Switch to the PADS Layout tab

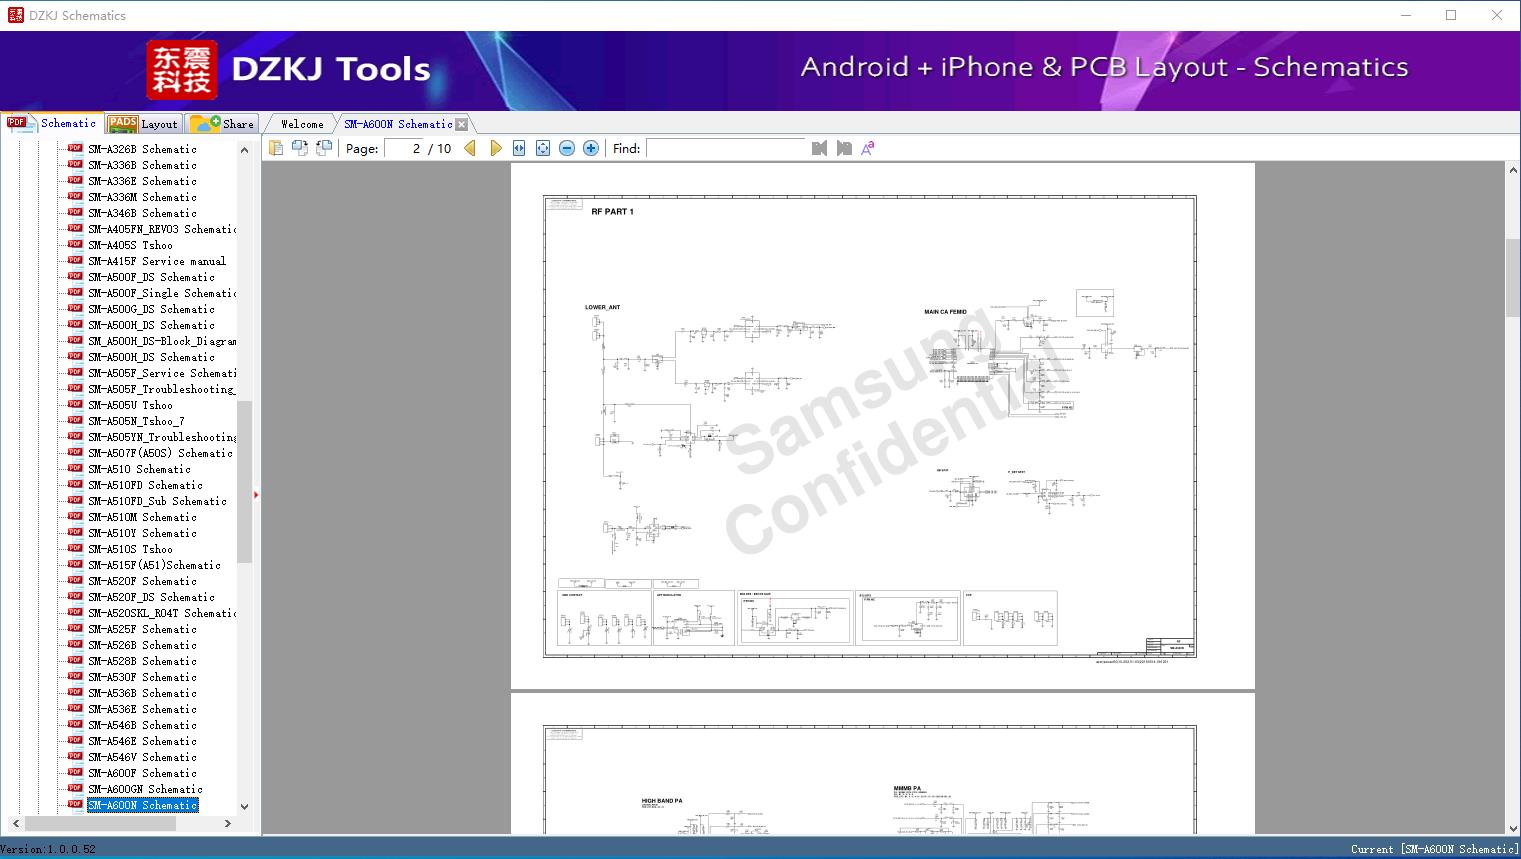[143, 124]
